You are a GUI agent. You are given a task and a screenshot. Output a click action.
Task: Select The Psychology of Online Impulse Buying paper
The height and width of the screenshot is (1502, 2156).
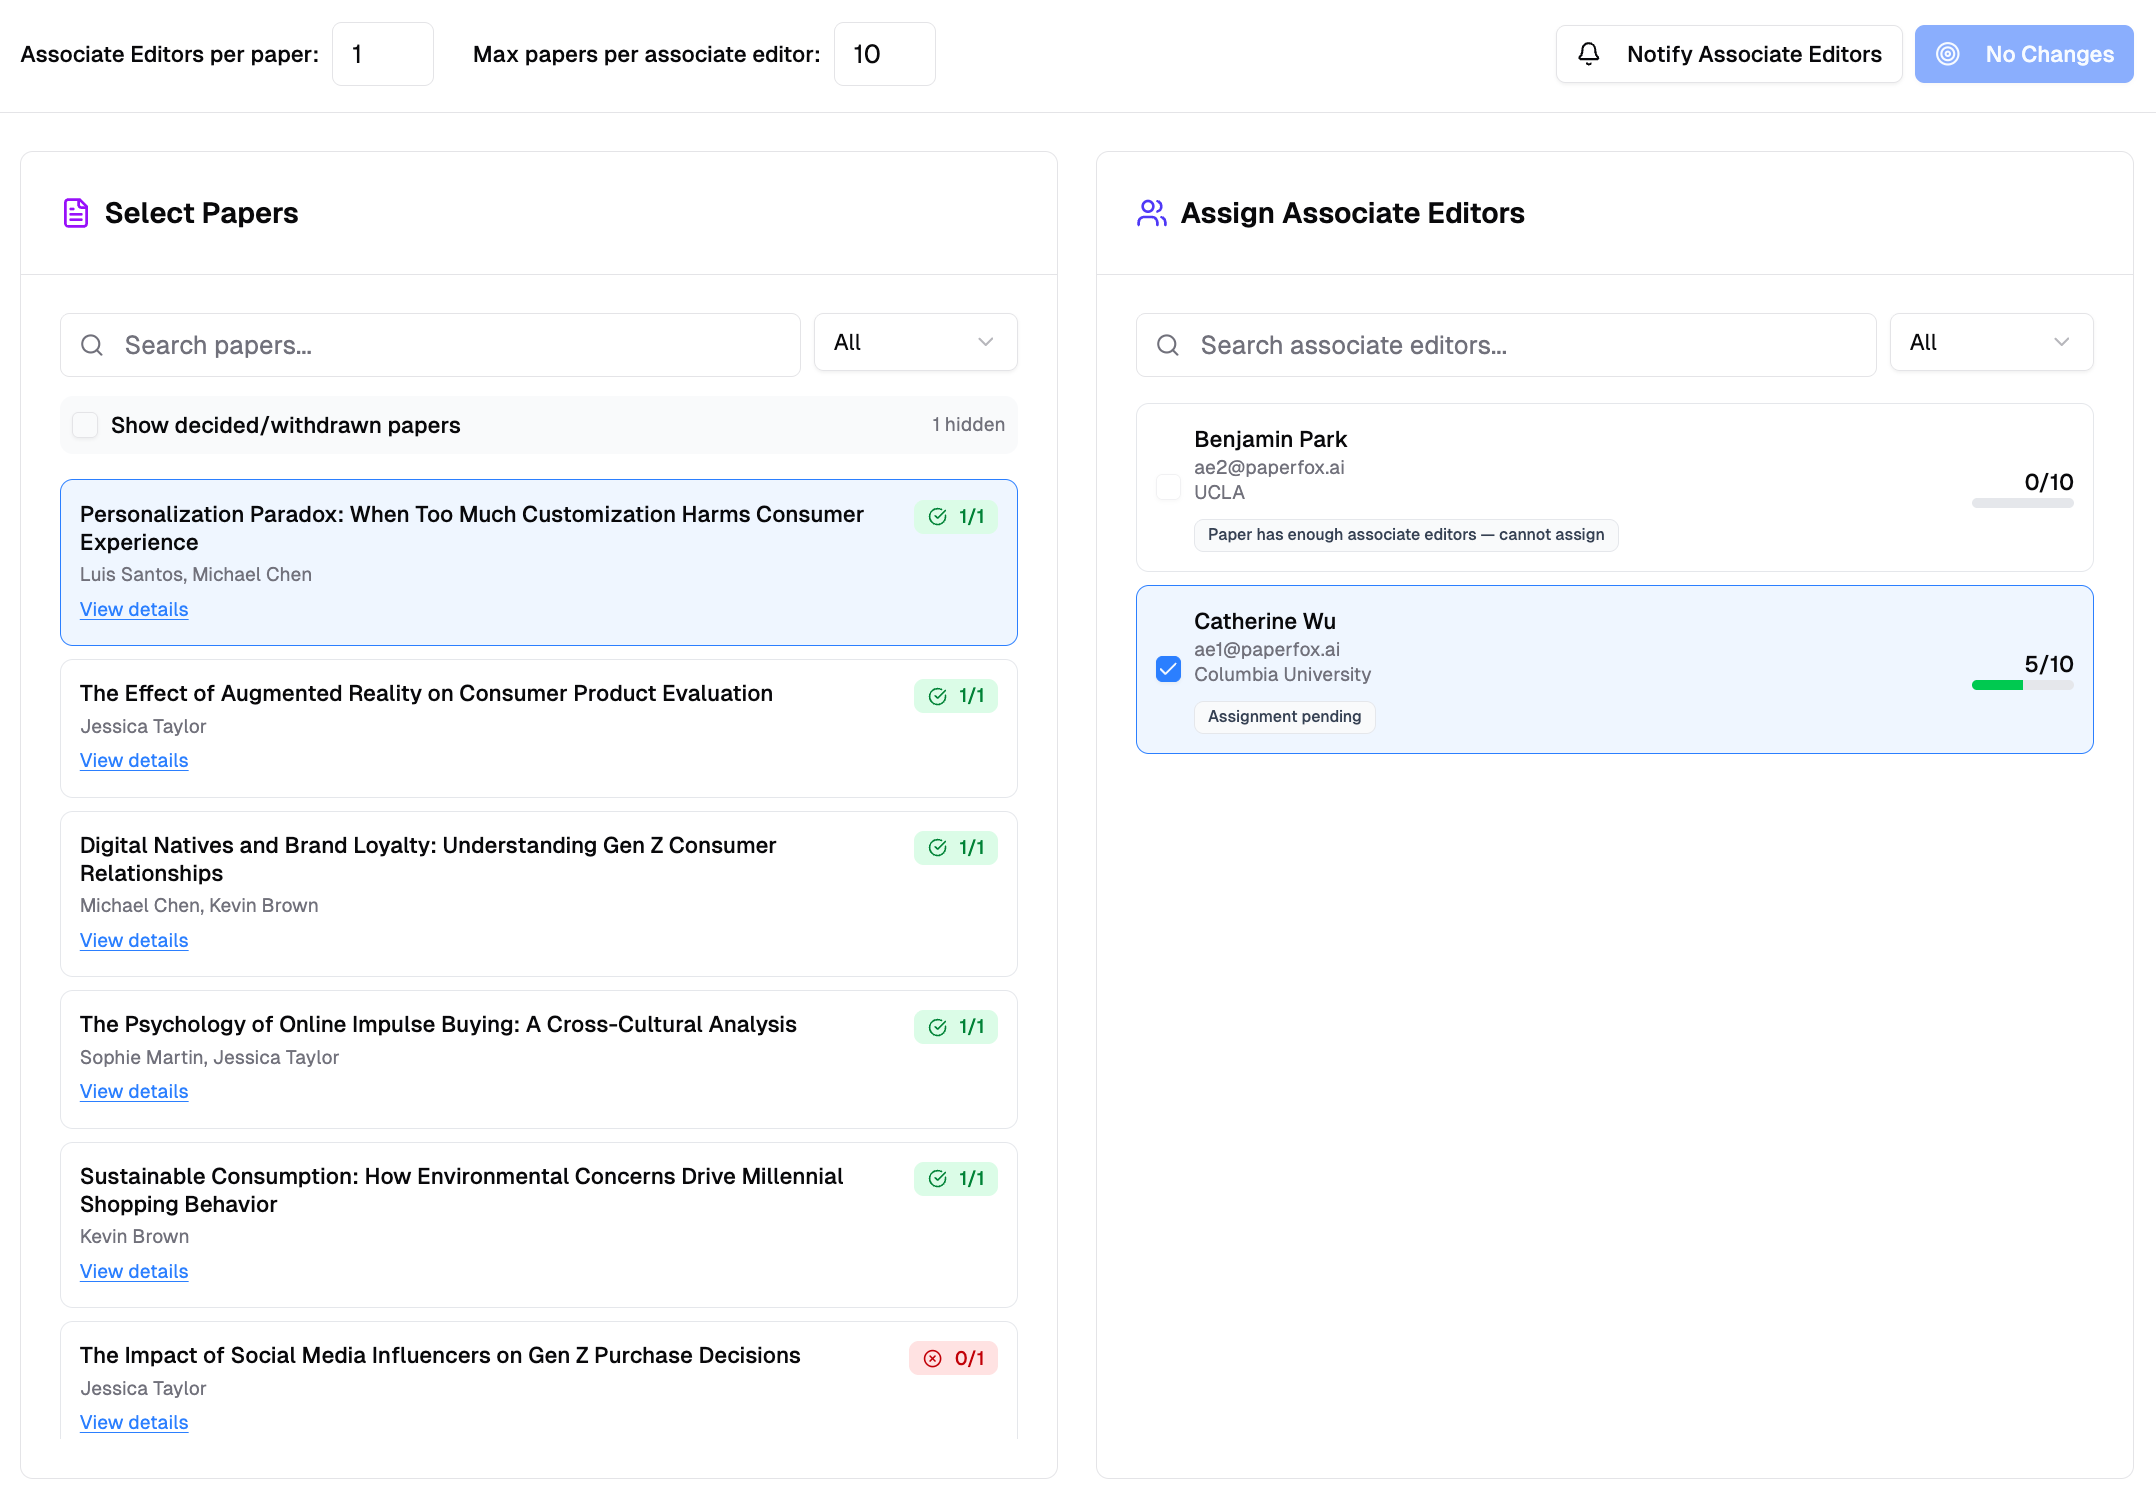[x=438, y=1024]
